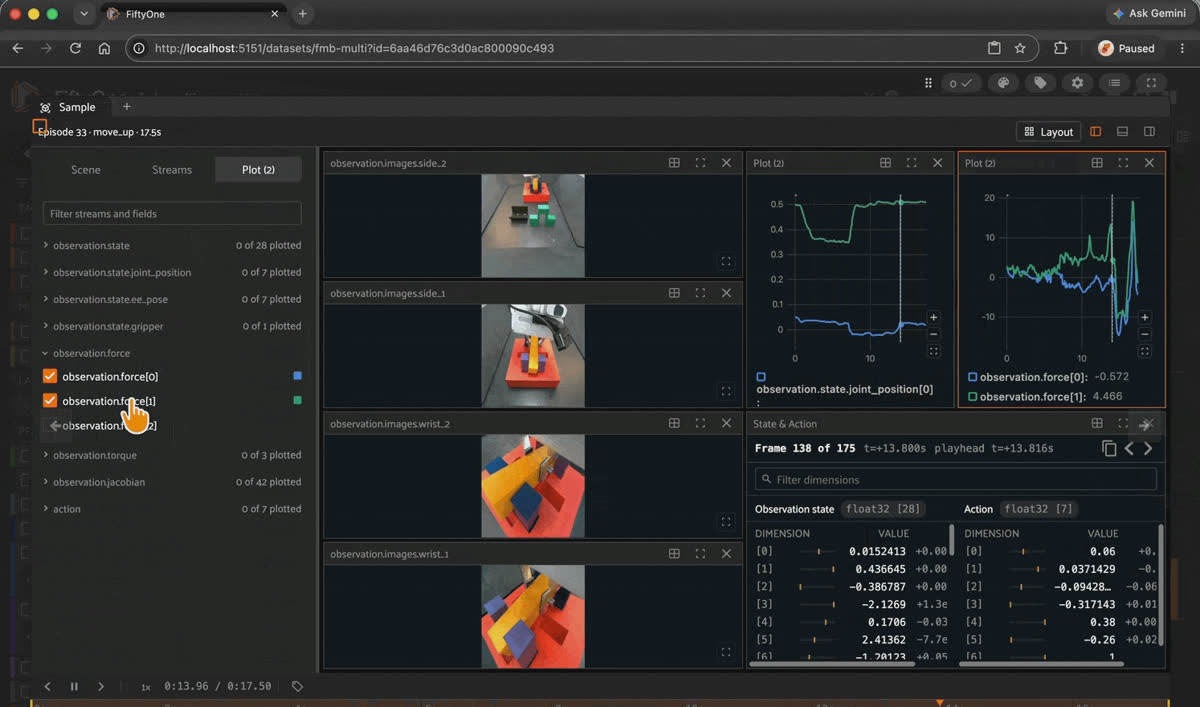Switch to the Streams tab
1200x707 pixels.
pos(172,170)
